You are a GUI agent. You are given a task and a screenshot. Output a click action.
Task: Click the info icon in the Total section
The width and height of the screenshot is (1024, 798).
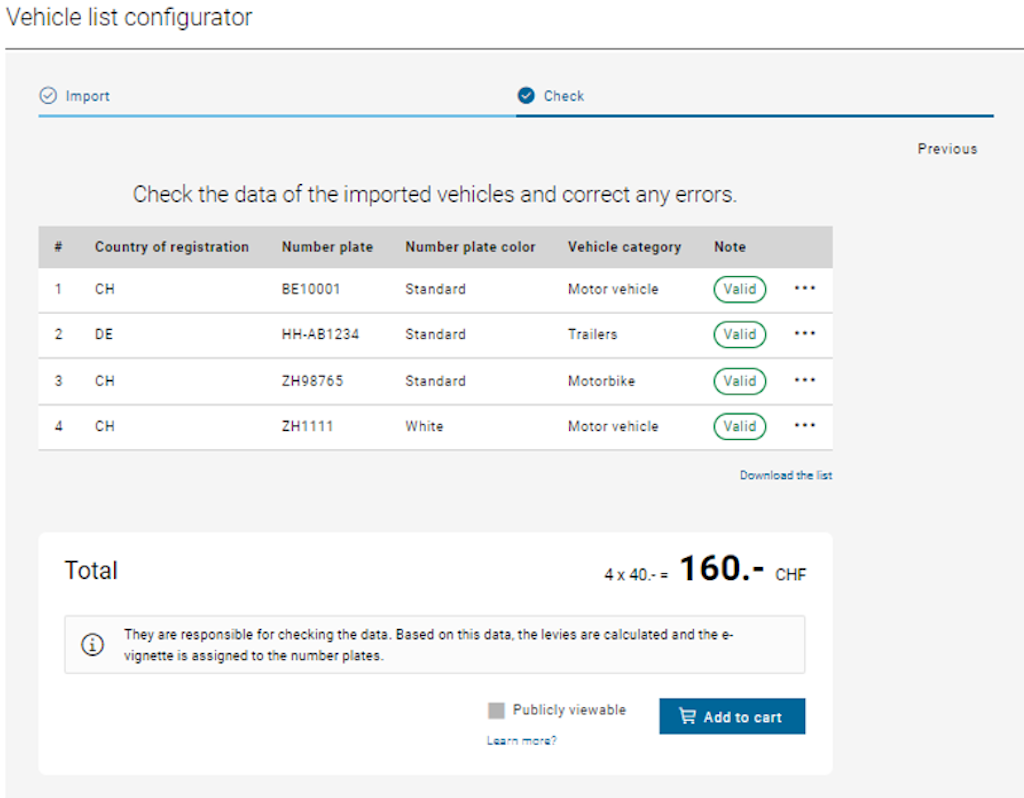point(93,644)
